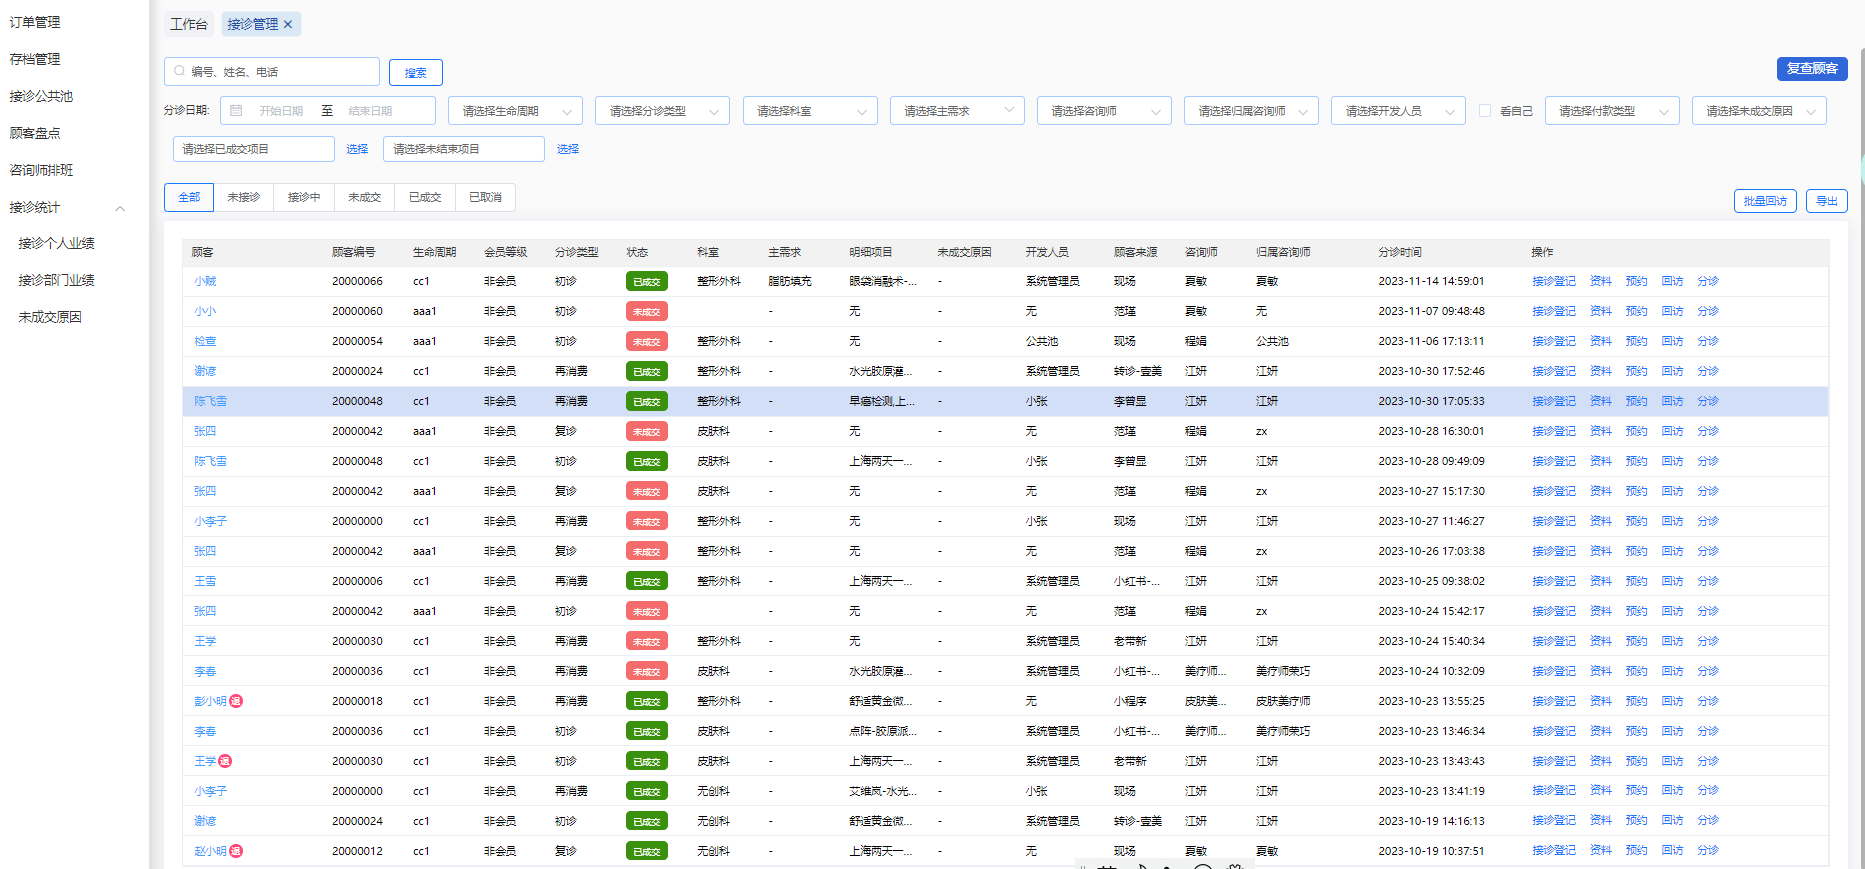The height and width of the screenshot is (869, 1865).
Task: Open the 请选择咨询师 dropdown
Action: coord(1104,110)
